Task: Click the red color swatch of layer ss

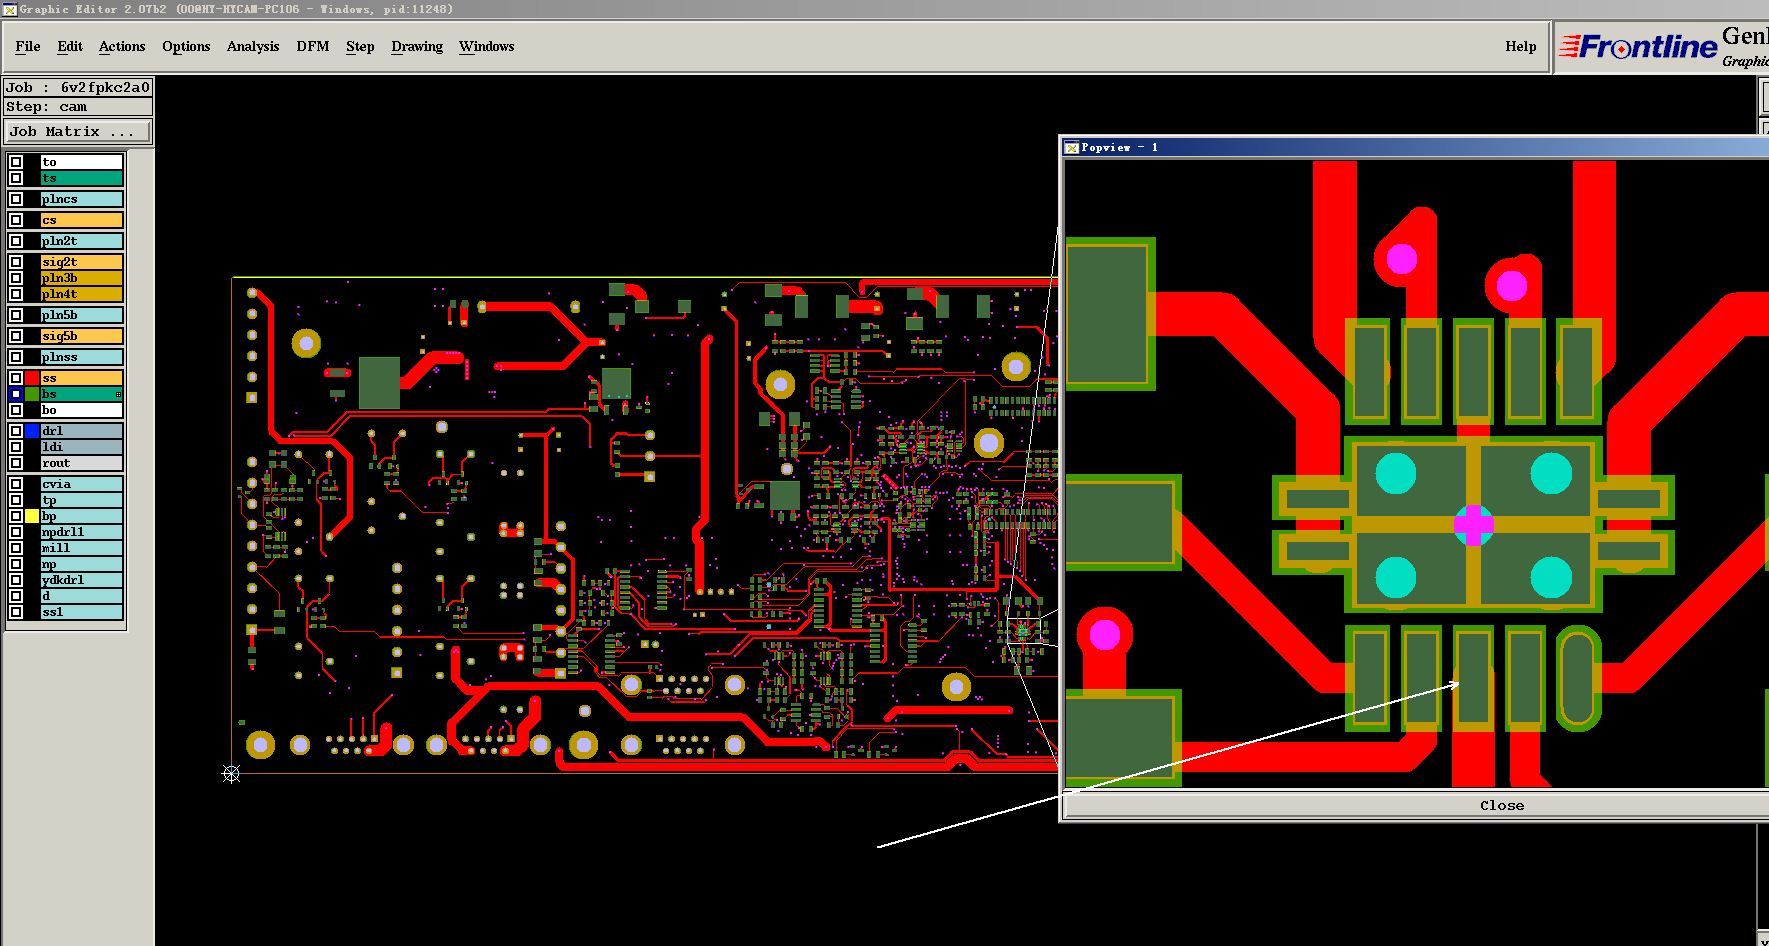Action: 32,378
